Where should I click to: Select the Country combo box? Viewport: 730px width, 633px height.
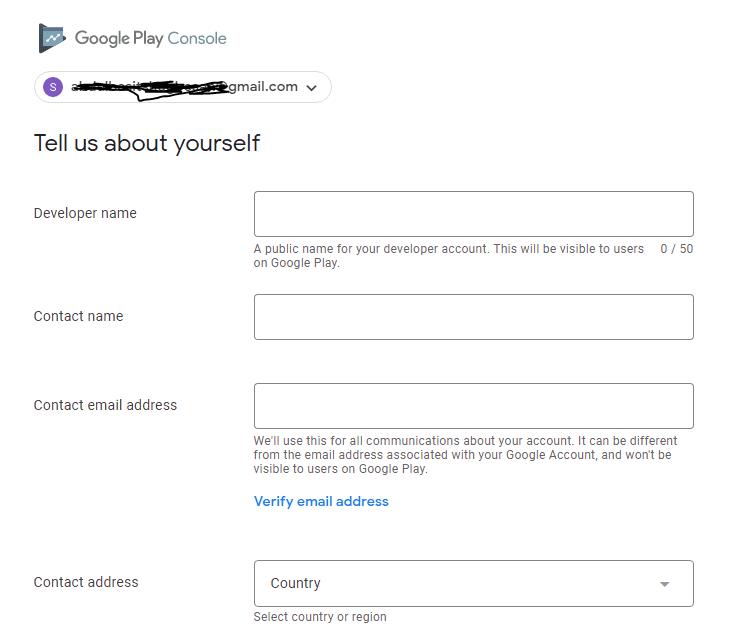tap(473, 583)
